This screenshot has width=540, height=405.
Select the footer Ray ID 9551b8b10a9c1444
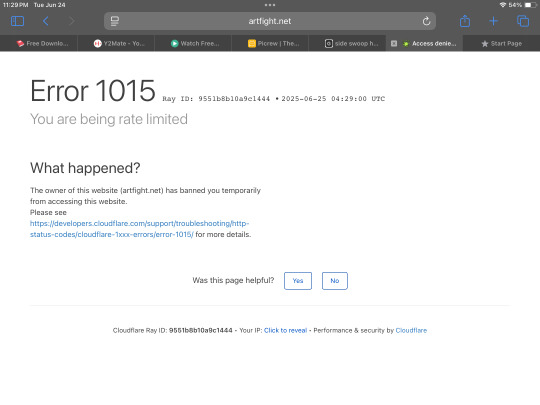pos(201,330)
